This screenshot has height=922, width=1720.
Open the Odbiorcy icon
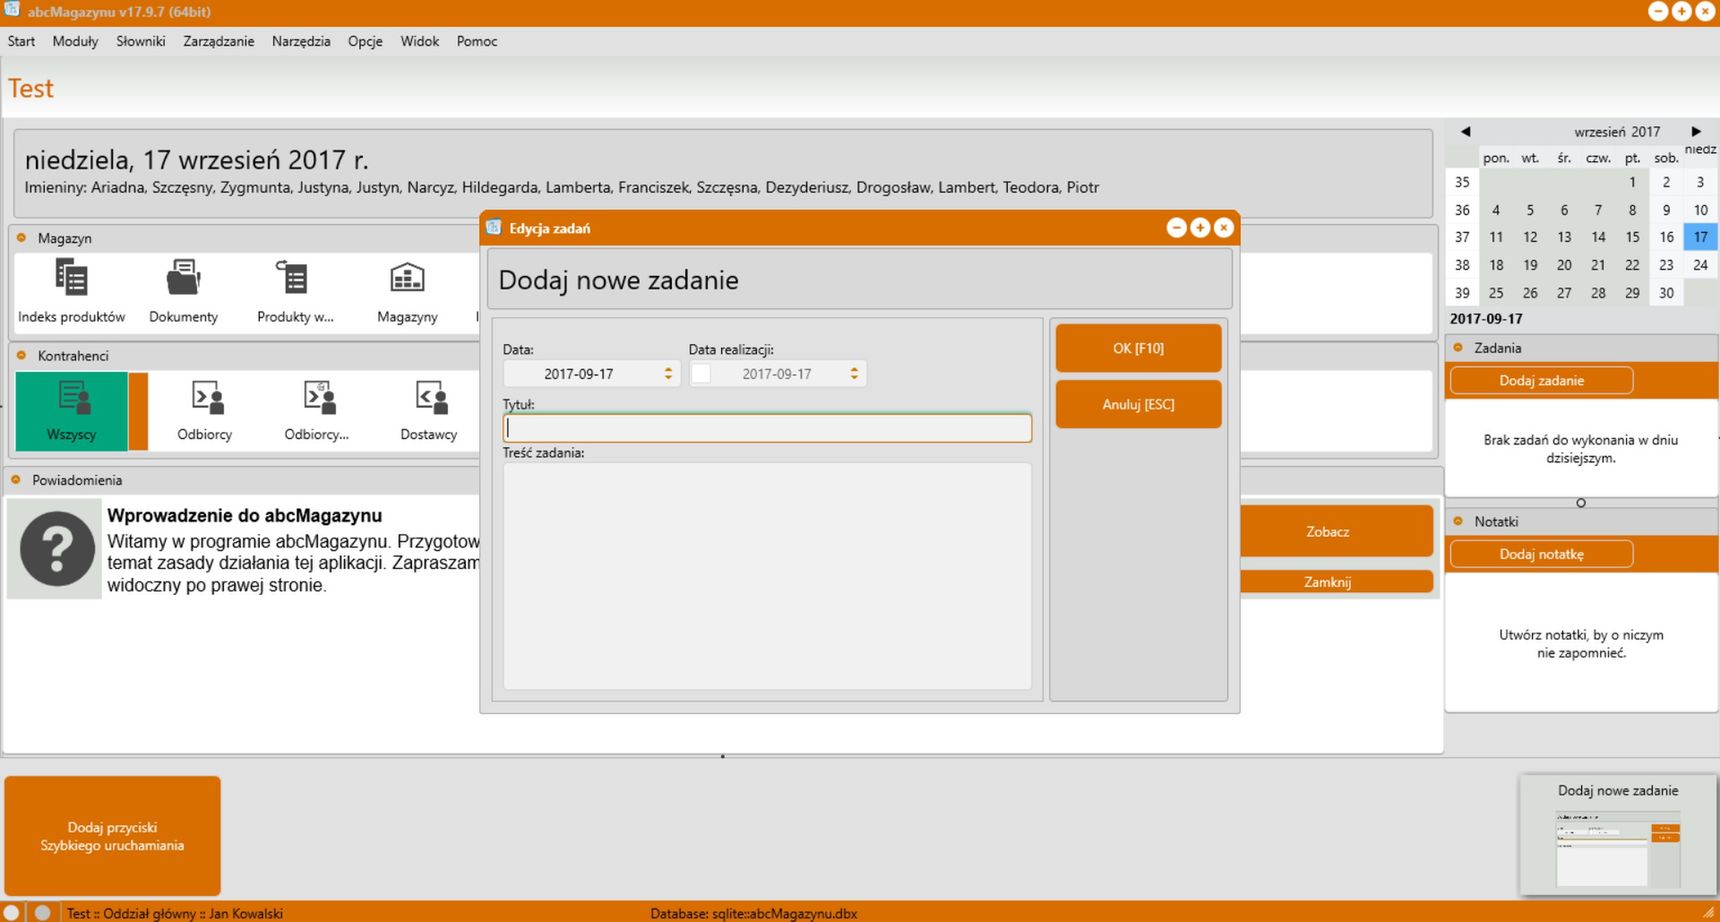tap(205, 410)
